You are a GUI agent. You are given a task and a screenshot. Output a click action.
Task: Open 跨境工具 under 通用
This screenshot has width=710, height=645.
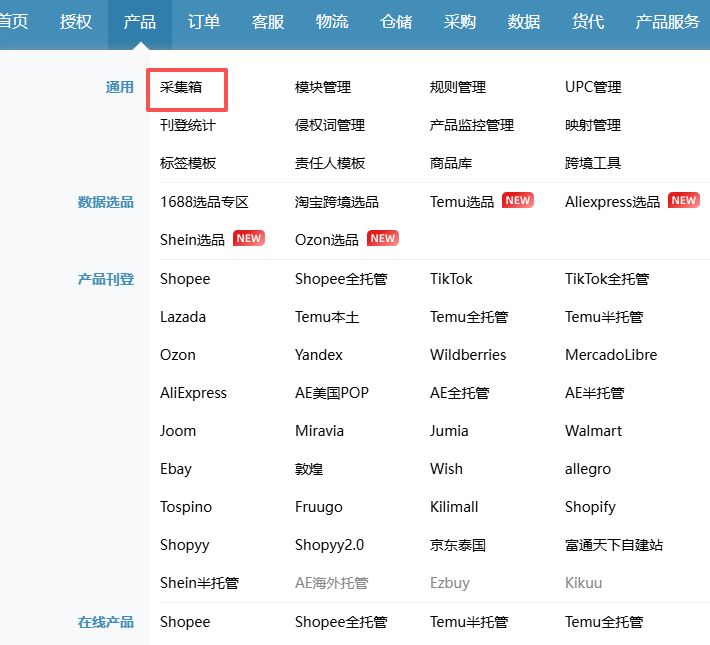pyautogui.click(x=593, y=164)
